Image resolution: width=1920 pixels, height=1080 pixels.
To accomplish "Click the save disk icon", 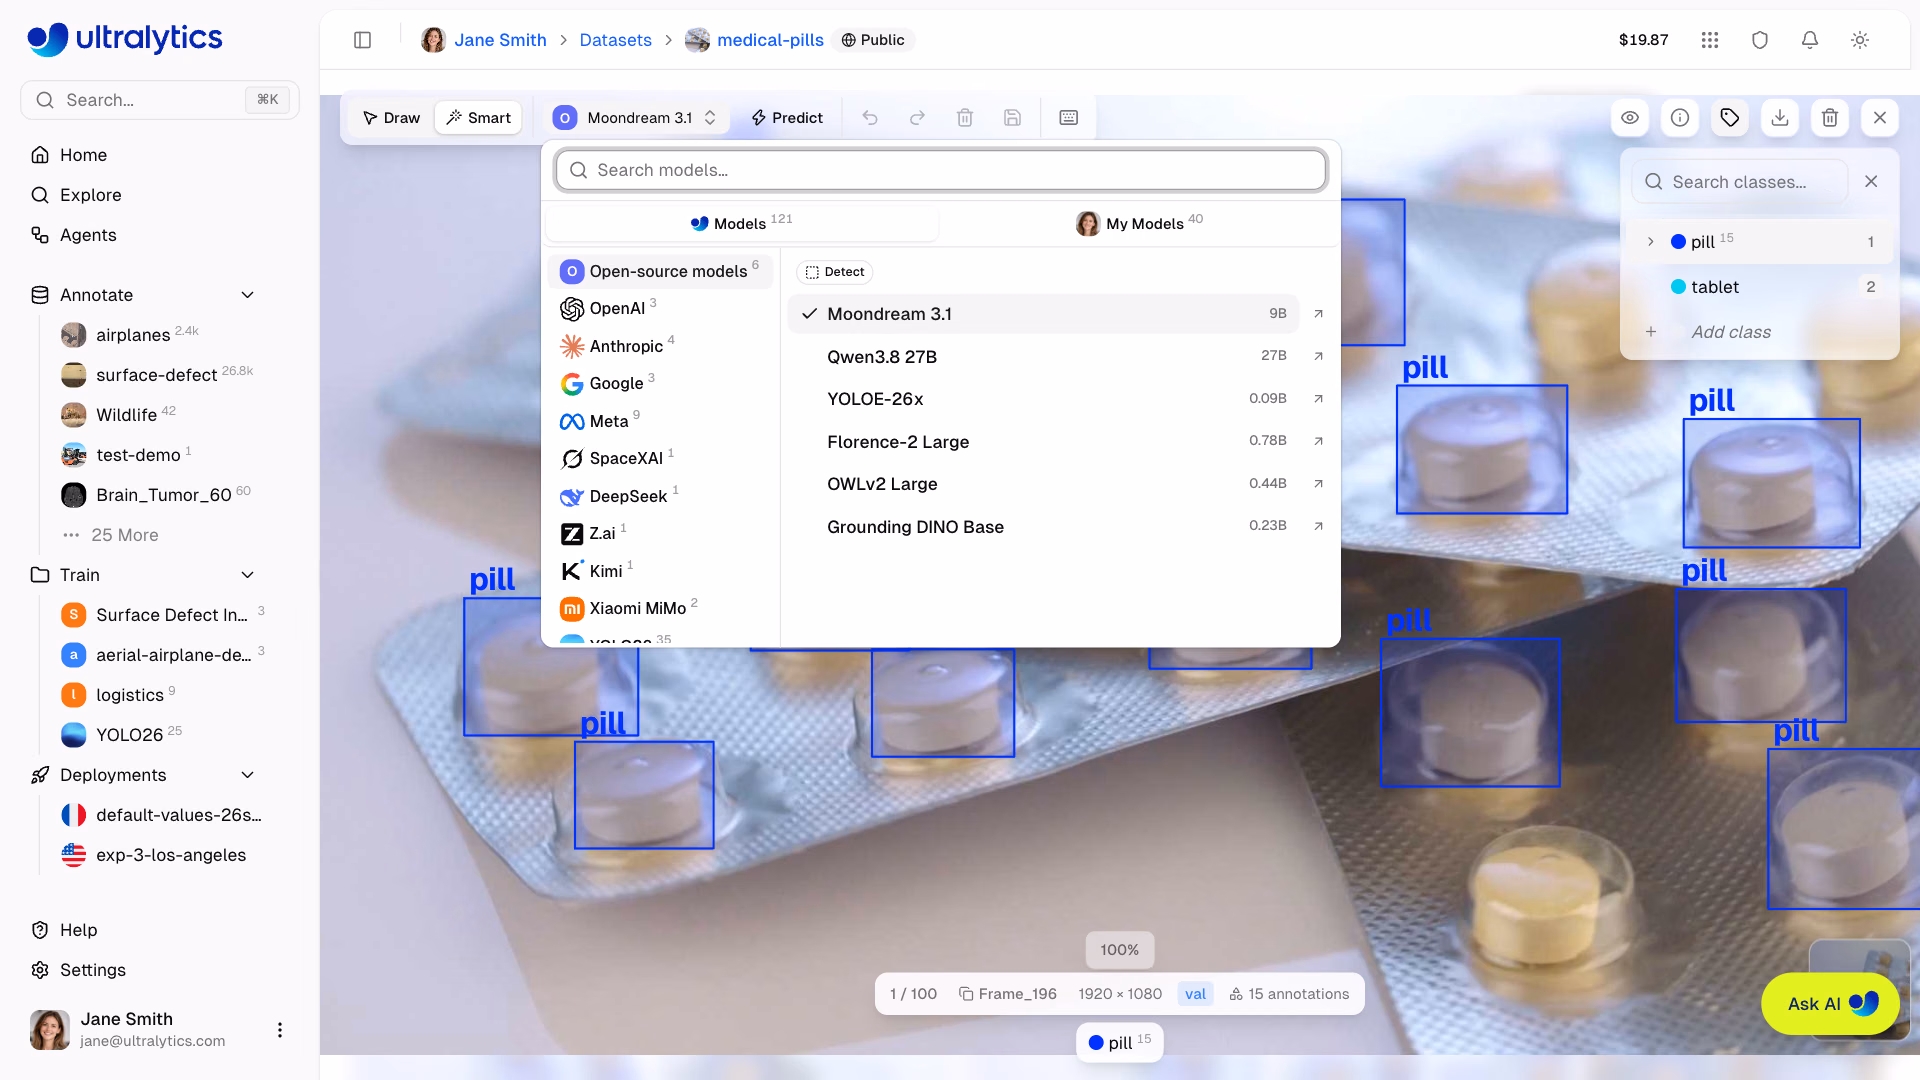I will (1012, 118).
